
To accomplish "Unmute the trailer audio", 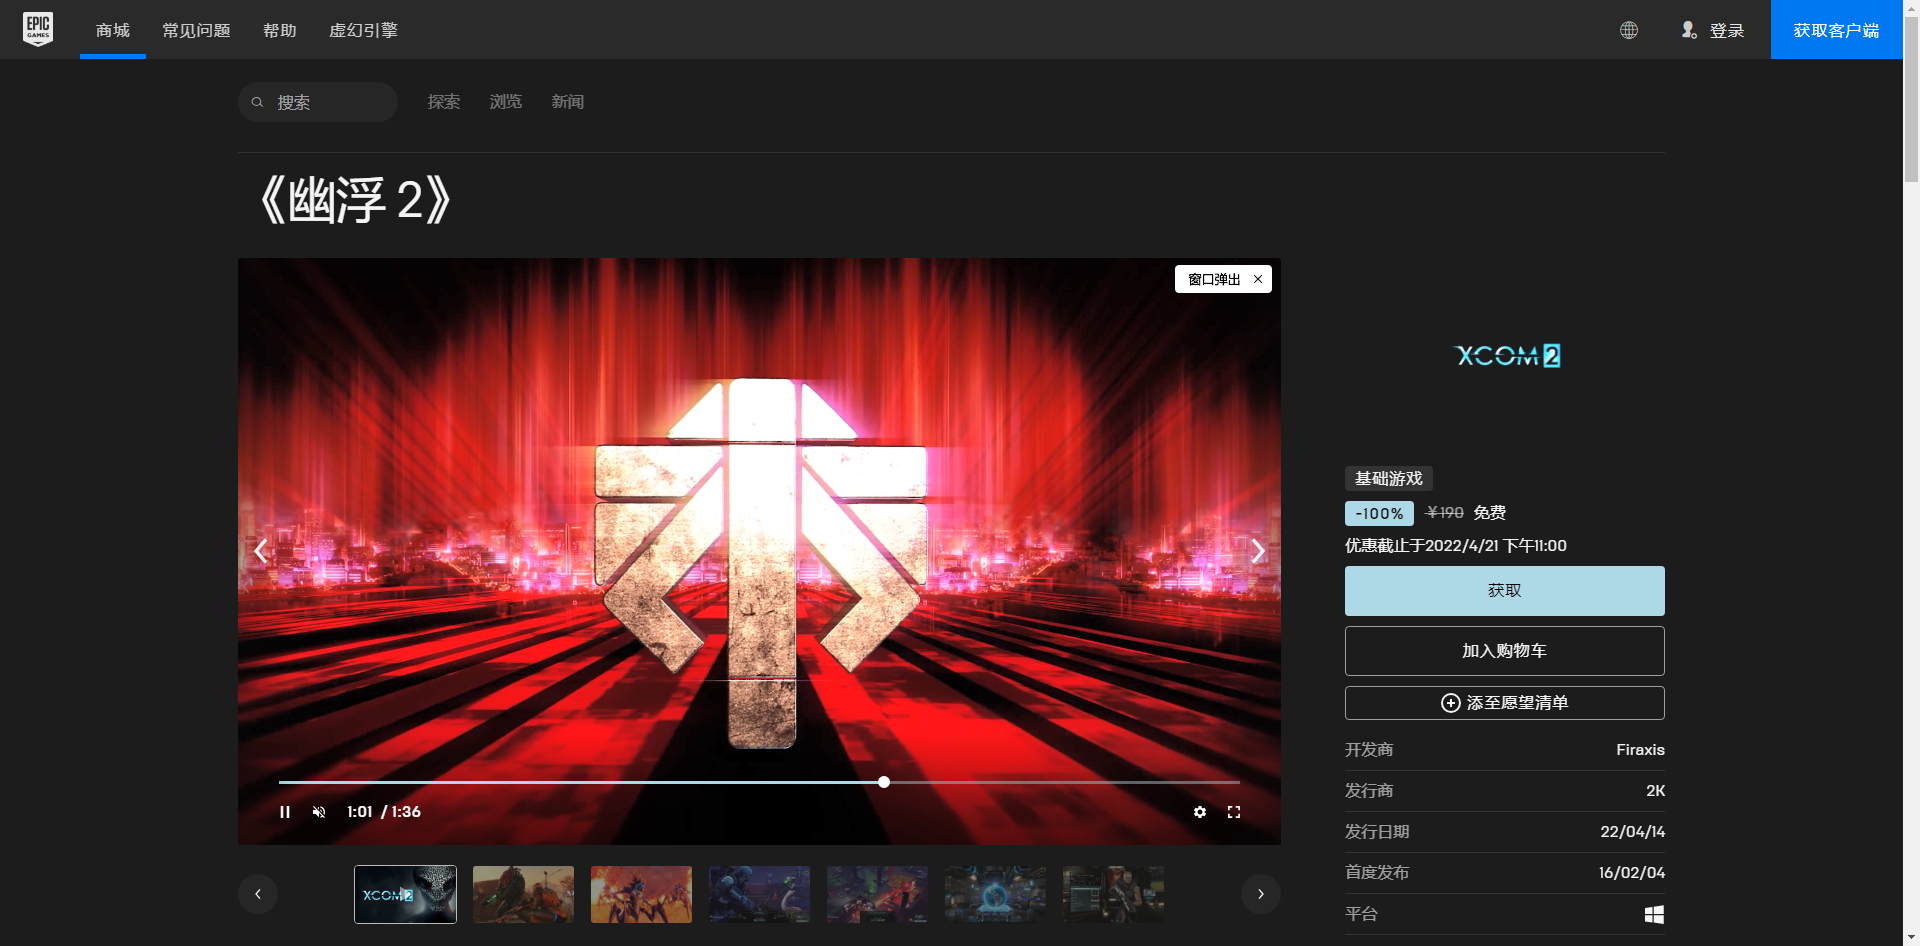I will 319,811.
